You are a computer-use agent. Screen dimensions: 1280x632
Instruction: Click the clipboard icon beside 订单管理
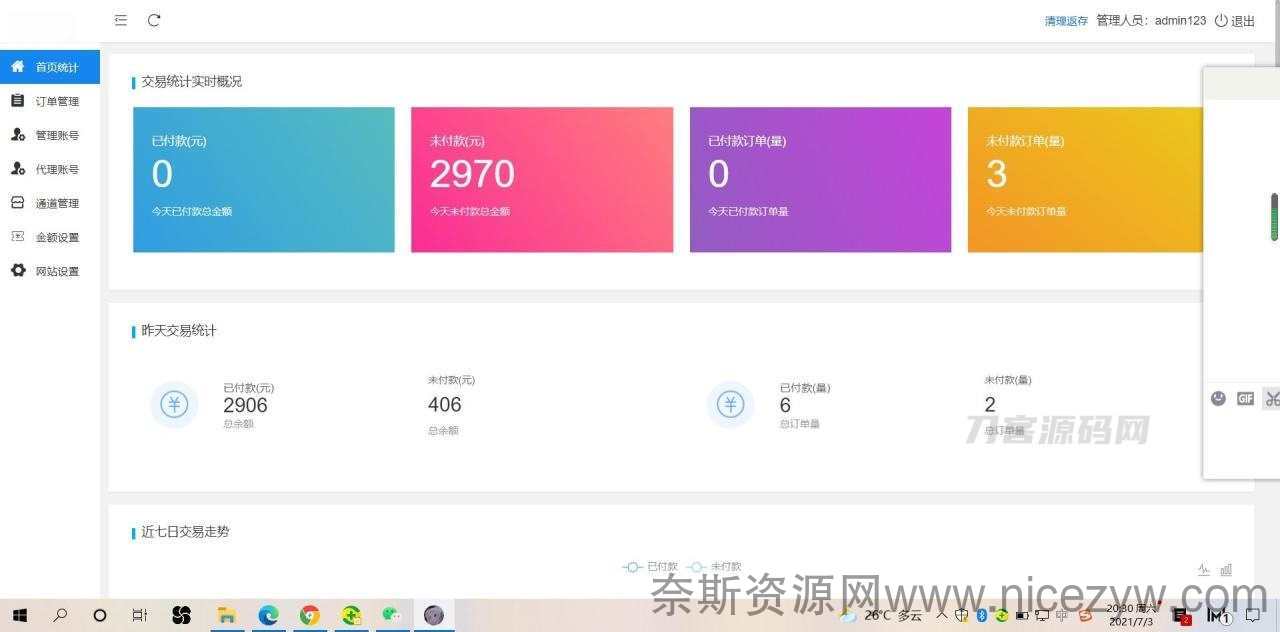(x=17, y=100)
